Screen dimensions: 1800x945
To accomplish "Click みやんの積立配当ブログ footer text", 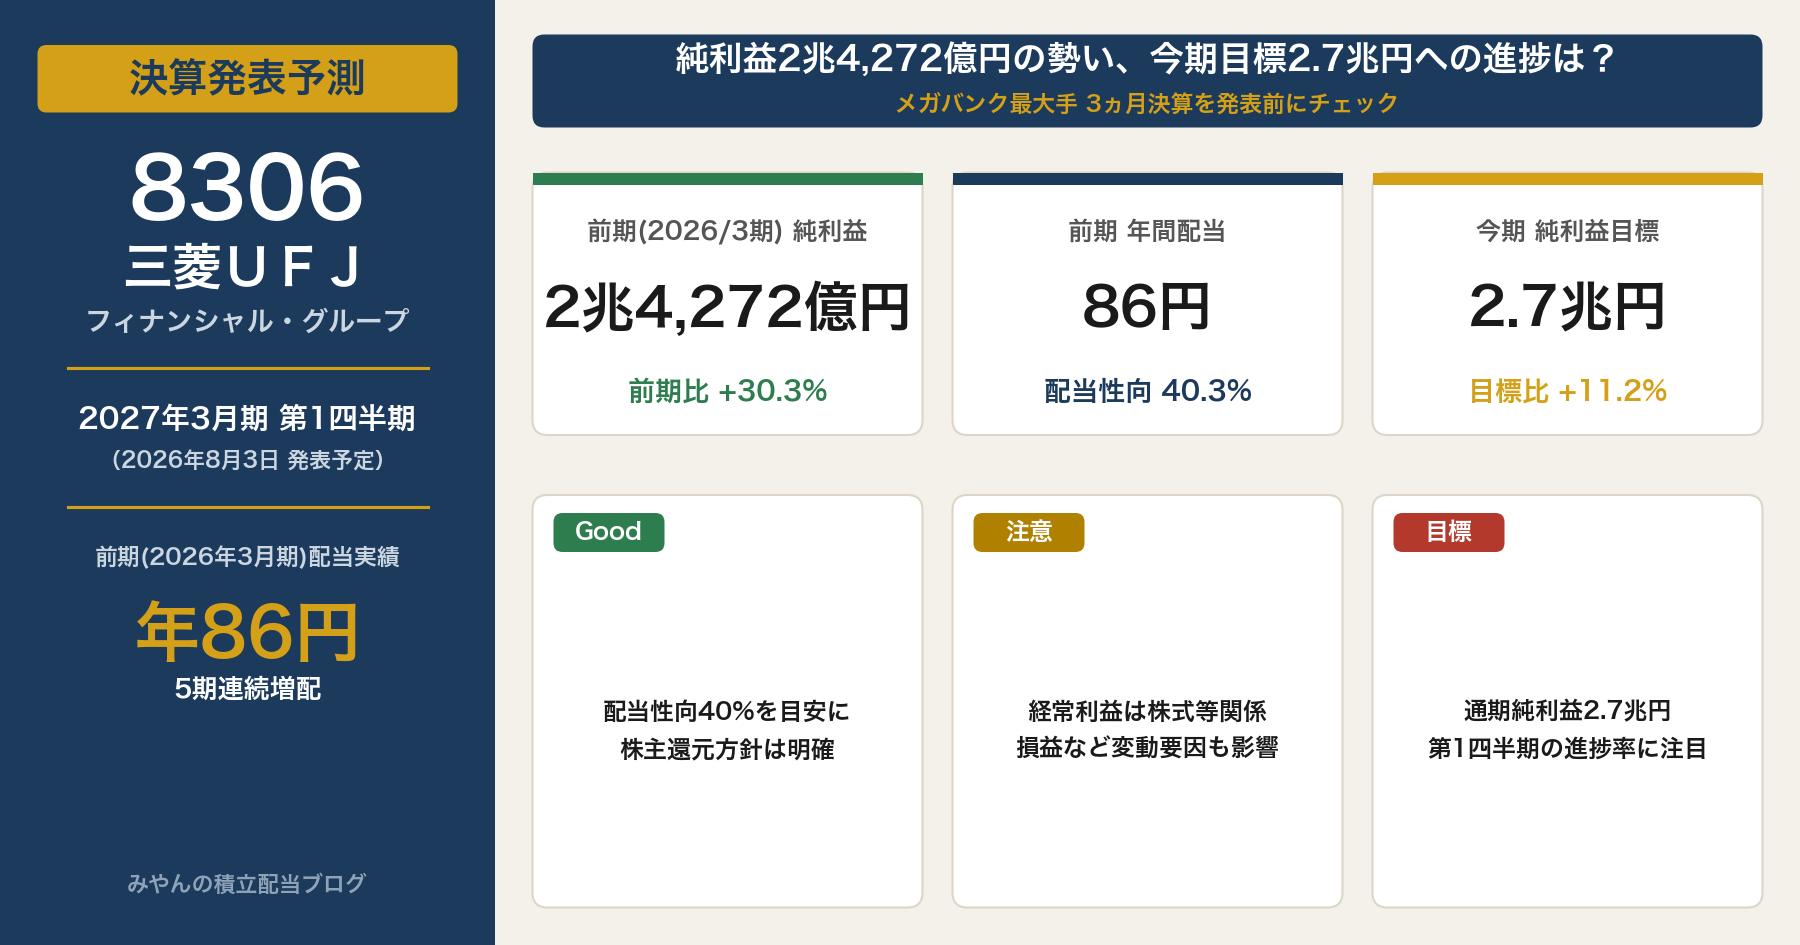I will click(x=247, y=884).
